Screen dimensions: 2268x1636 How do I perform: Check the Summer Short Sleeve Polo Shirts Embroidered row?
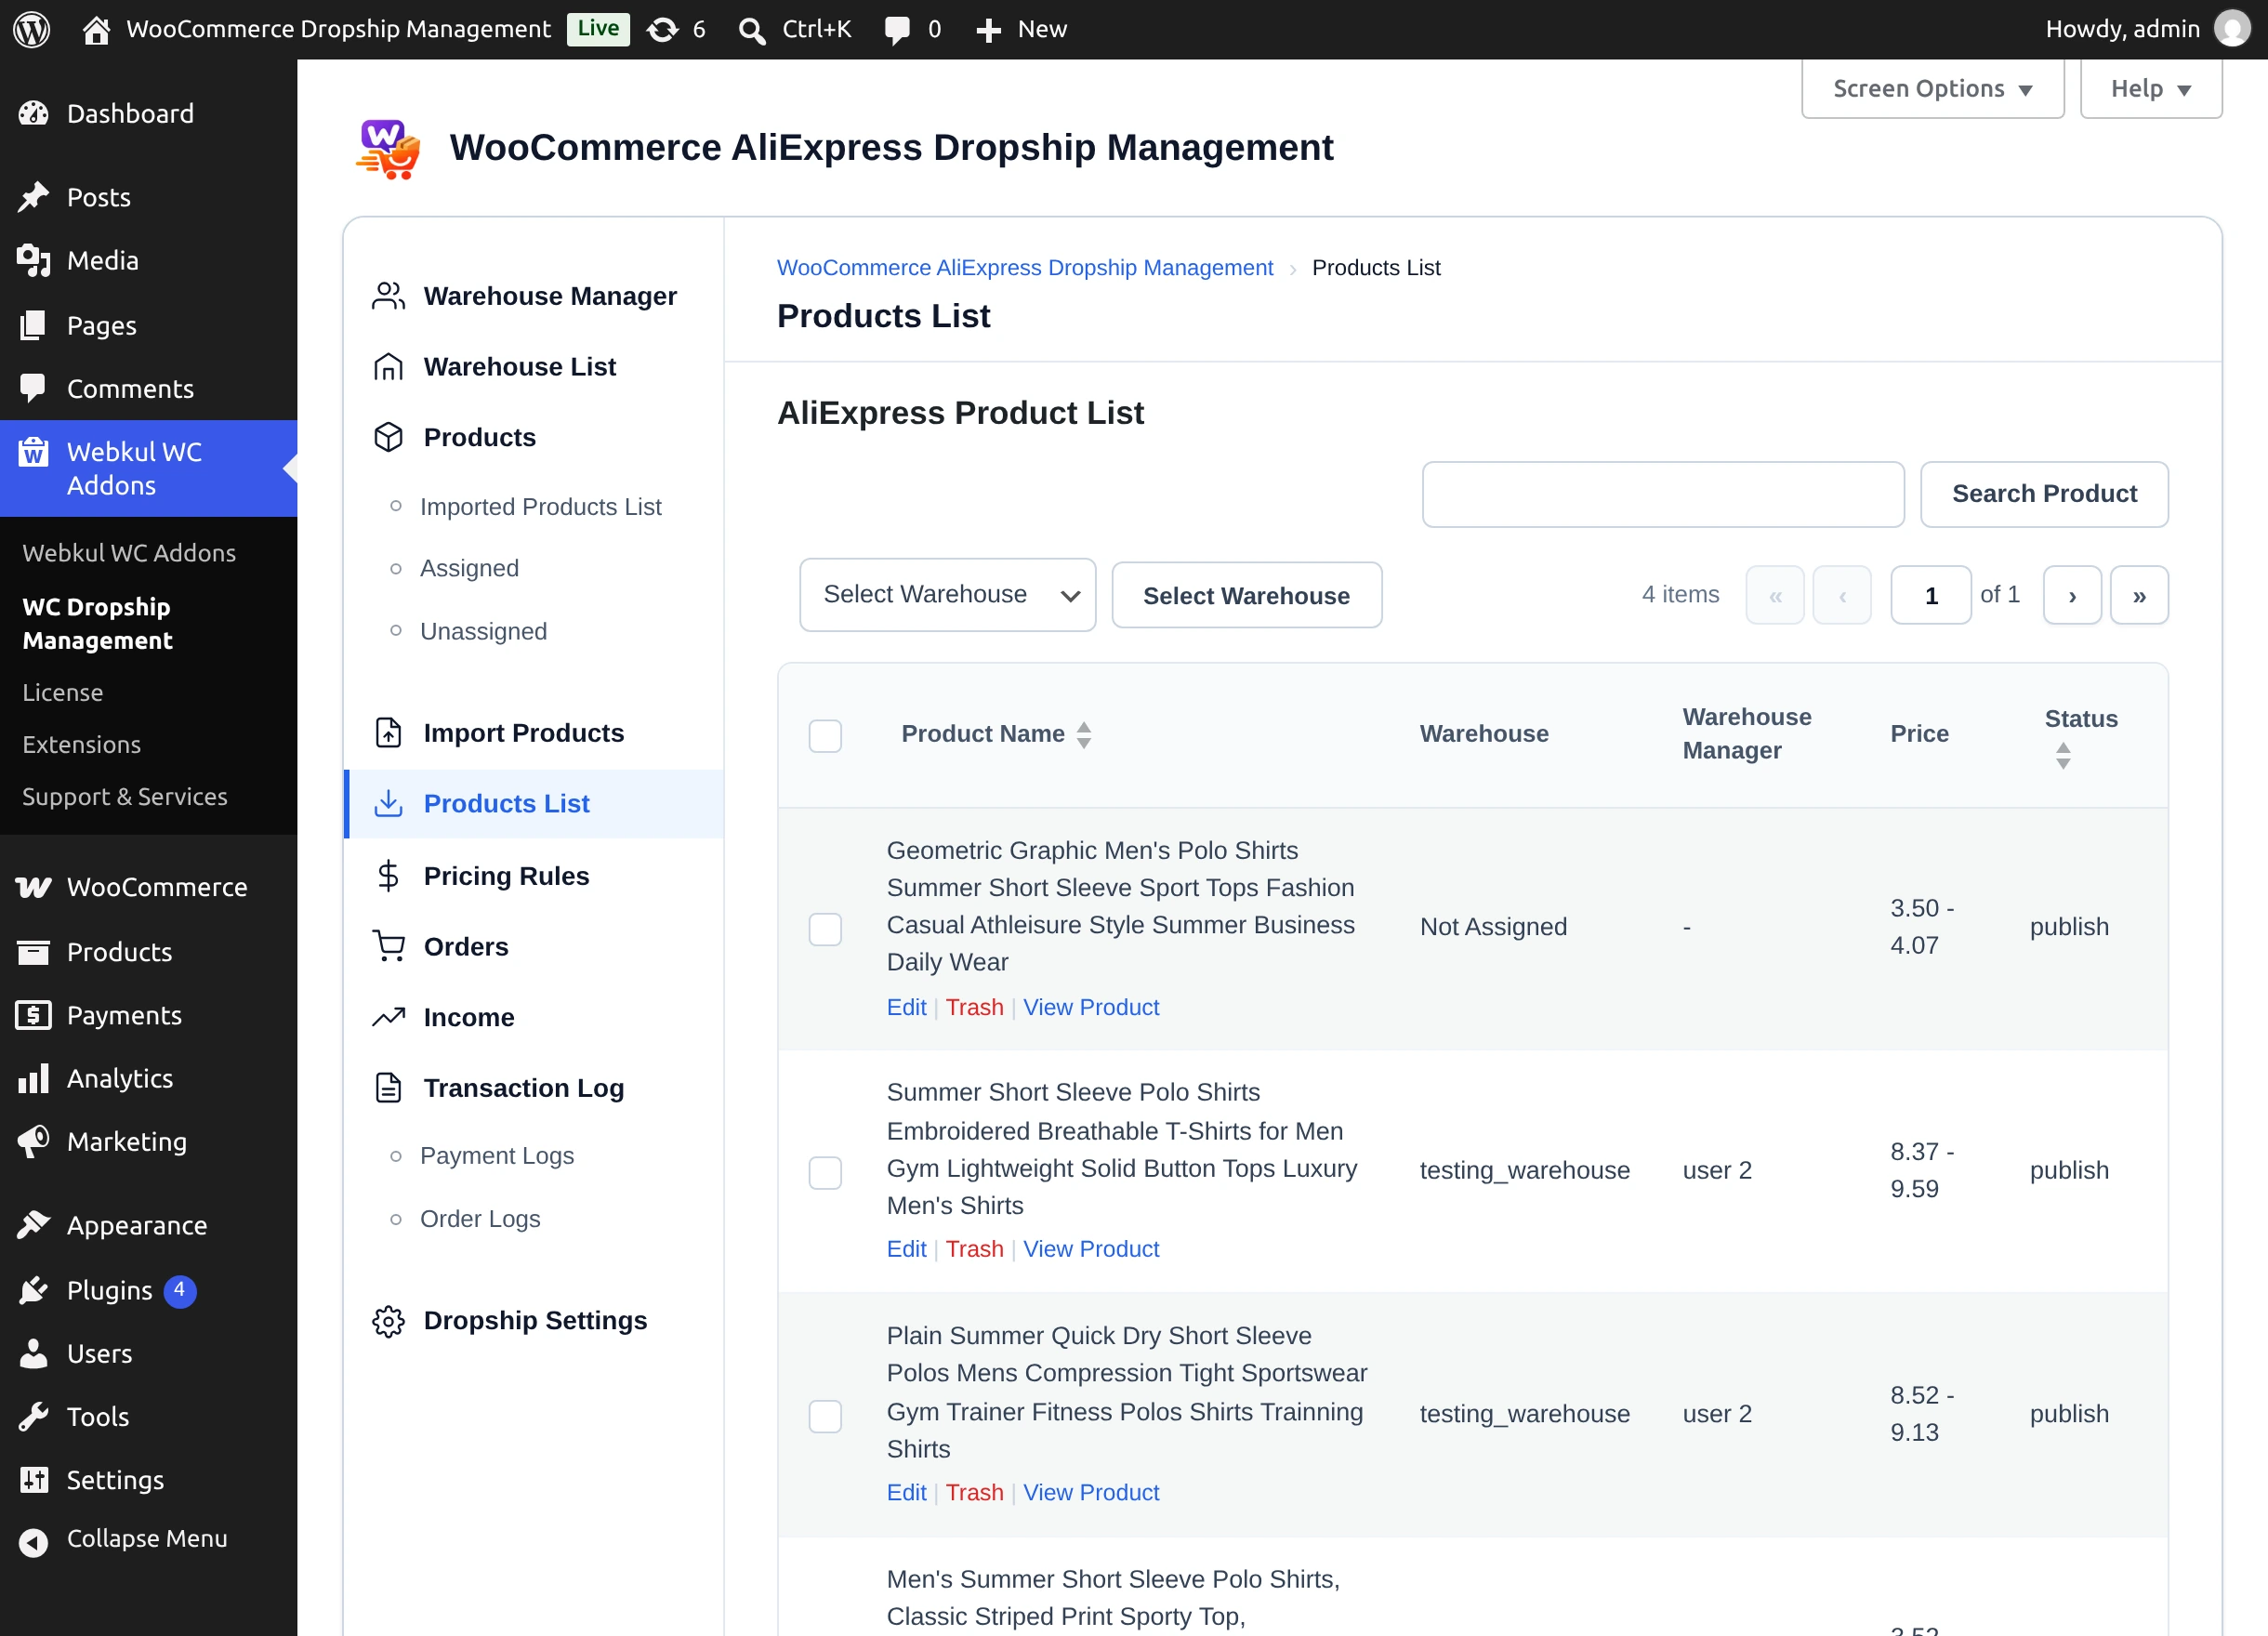[x=825, y=1173]
